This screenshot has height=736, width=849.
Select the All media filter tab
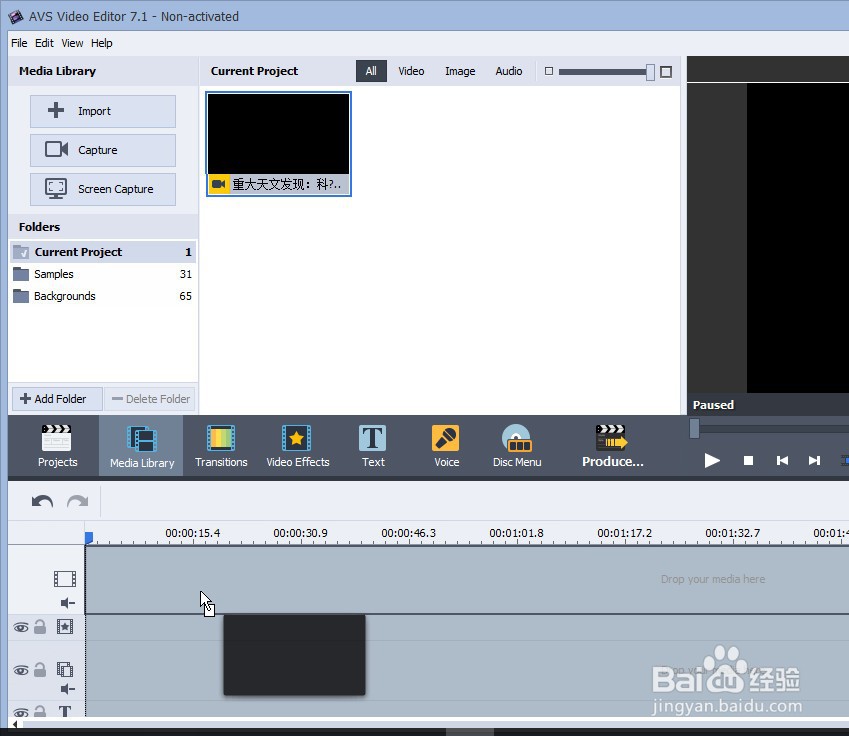[x=371, y=71]
